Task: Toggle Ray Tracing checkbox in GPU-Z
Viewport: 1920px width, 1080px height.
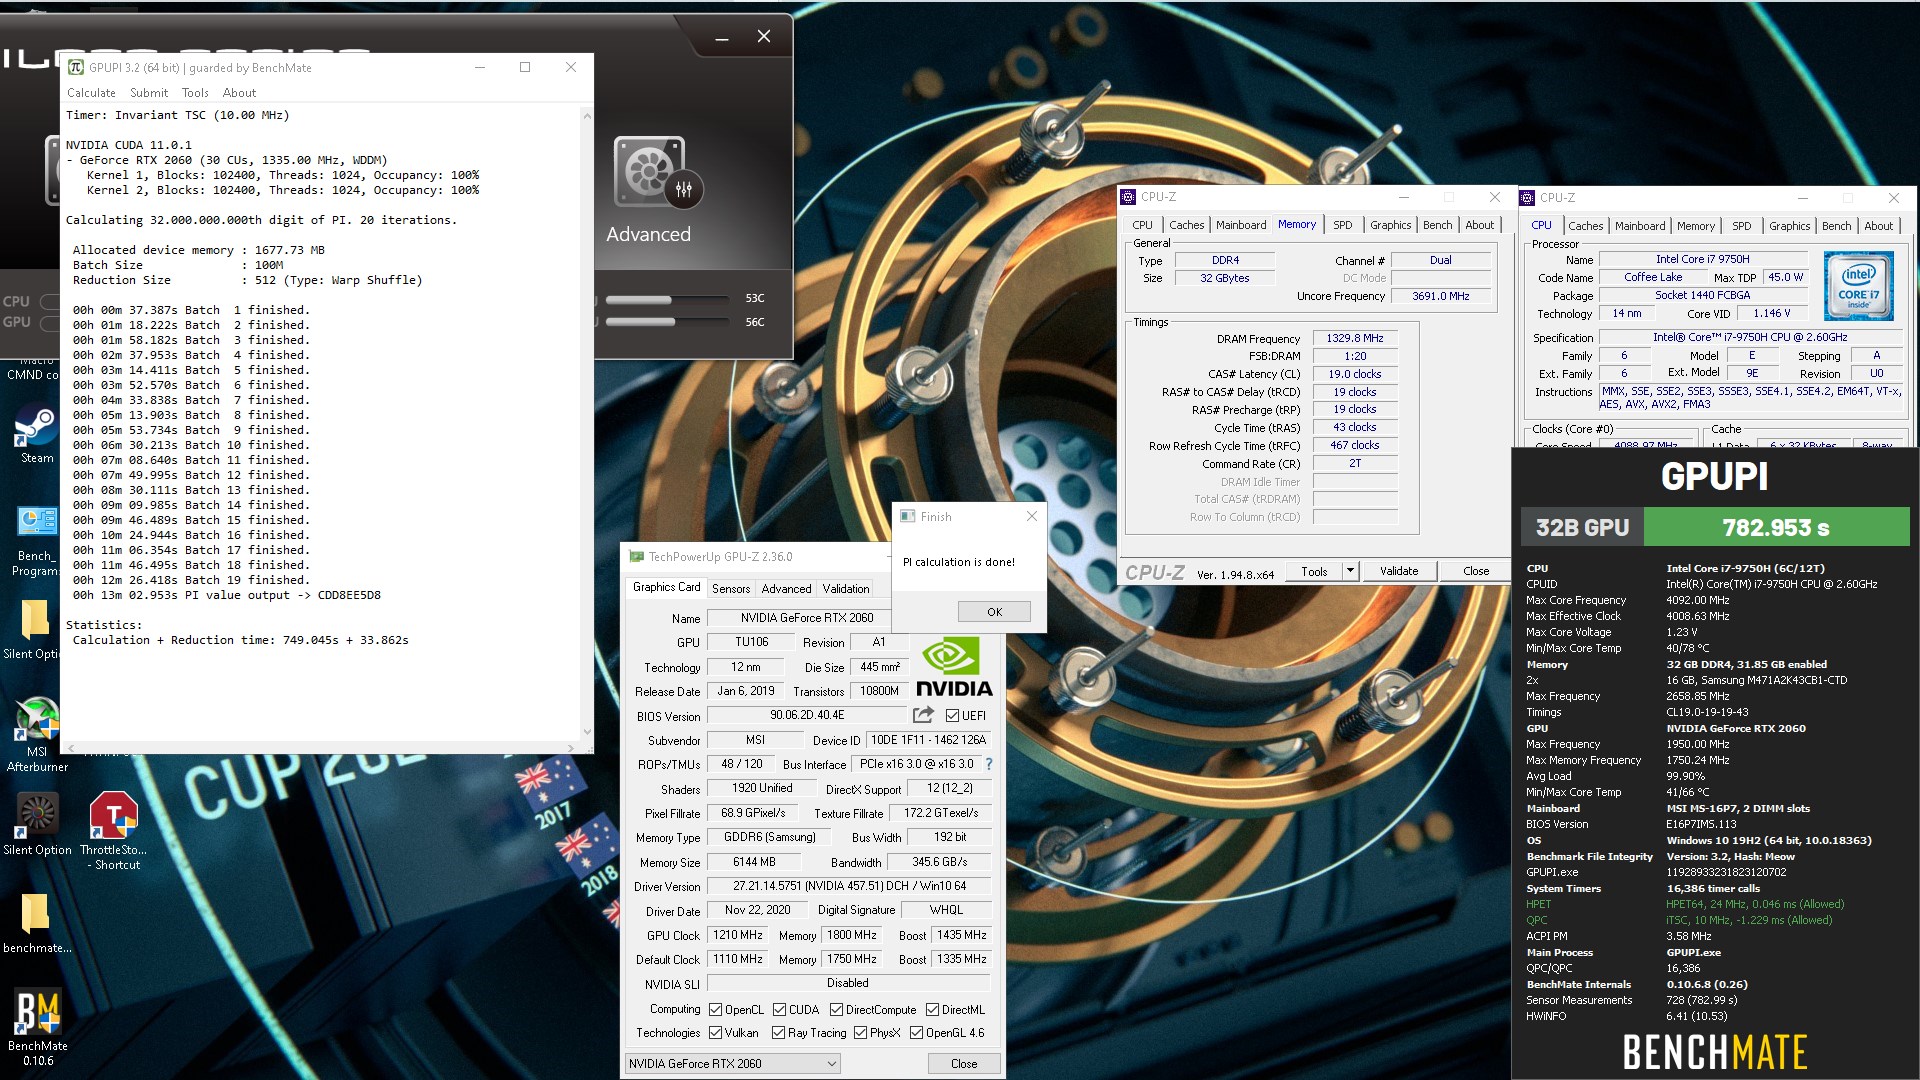Action: 778,1033
